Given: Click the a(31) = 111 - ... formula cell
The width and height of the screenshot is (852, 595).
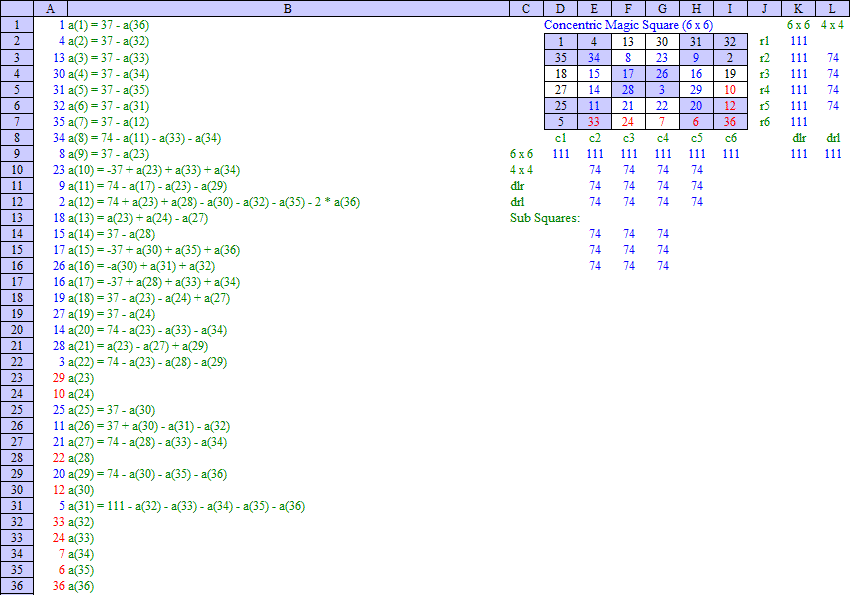Looking at the screenshot, I should (186, 506).
